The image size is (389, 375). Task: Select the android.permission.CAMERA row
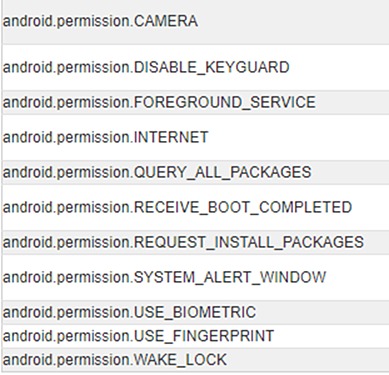pyautogui.click(x=195, y=22)
